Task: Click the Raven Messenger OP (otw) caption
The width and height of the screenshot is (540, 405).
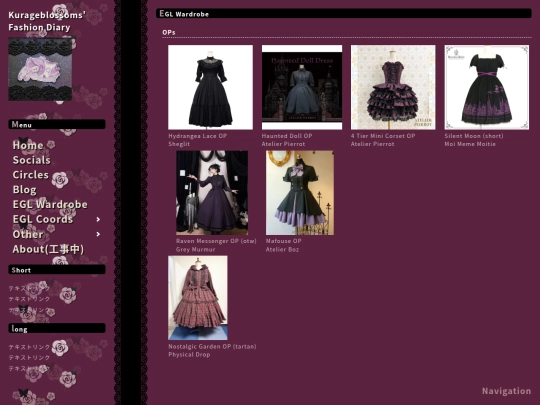Action: coord(216,241)
